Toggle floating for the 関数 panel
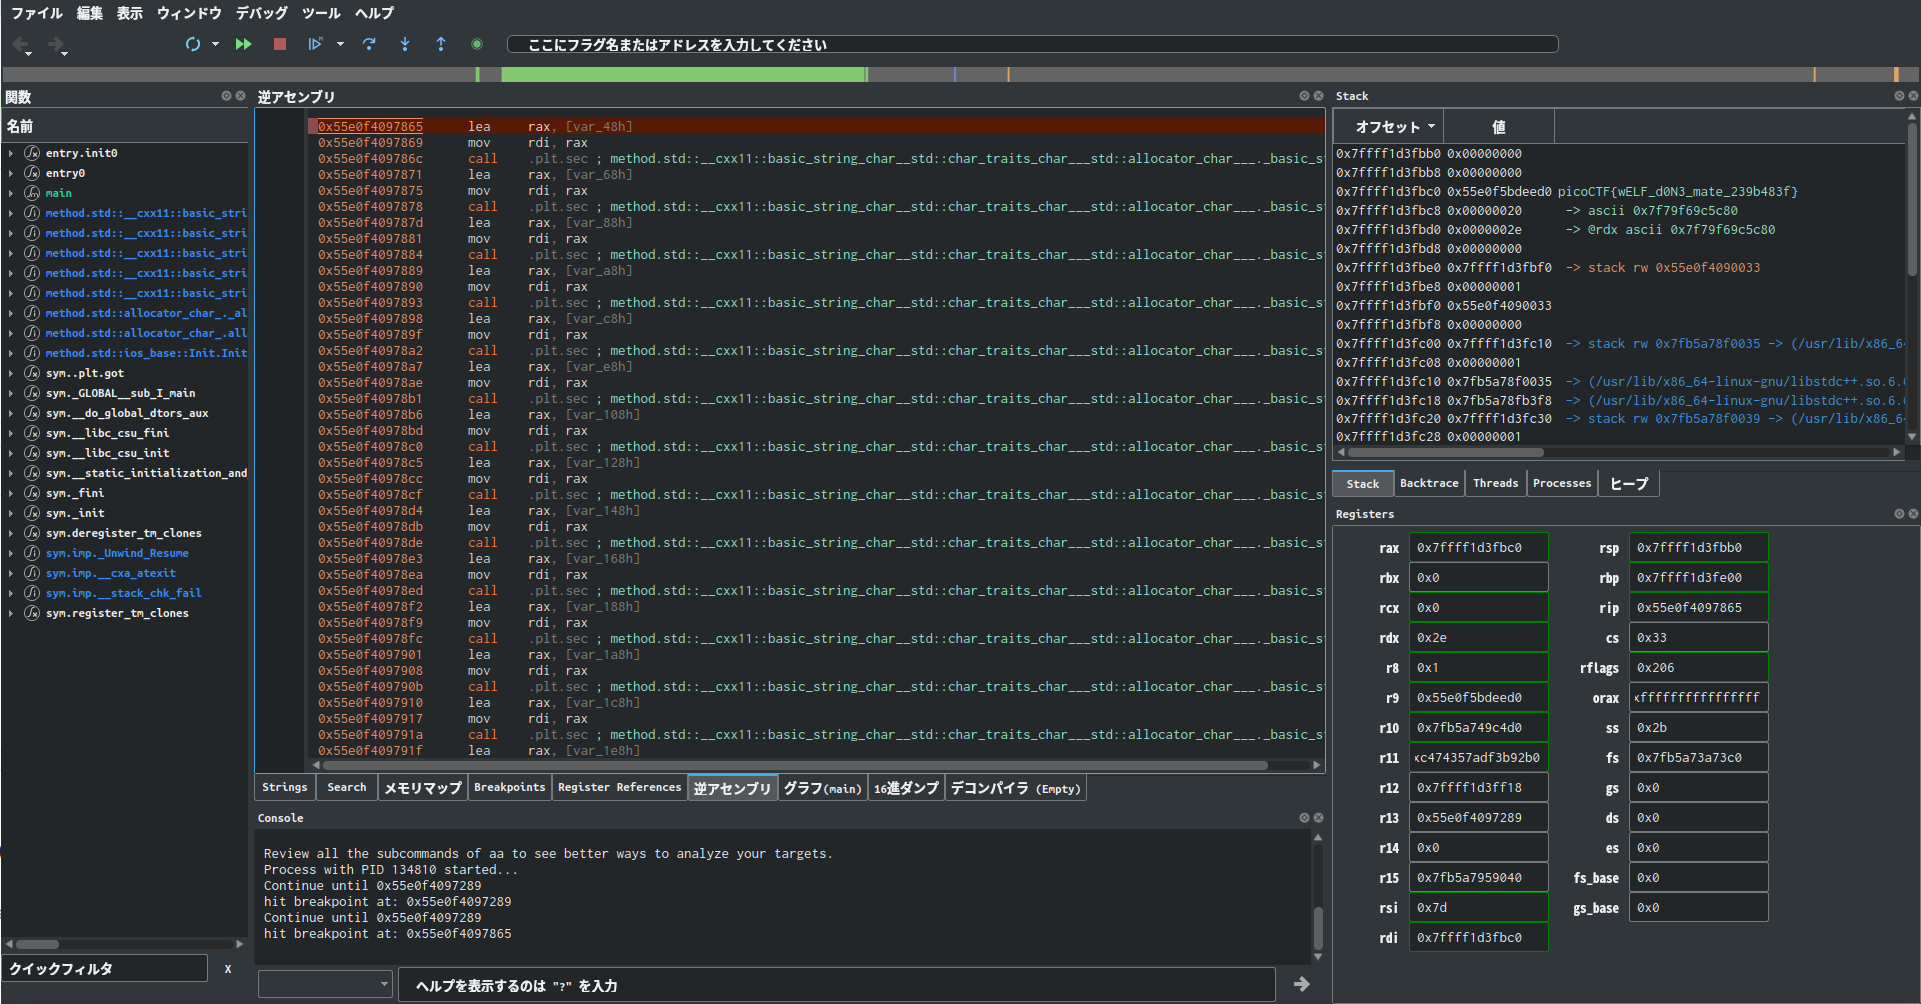Screen dimensions: 1921x1004 pos(226,96)
